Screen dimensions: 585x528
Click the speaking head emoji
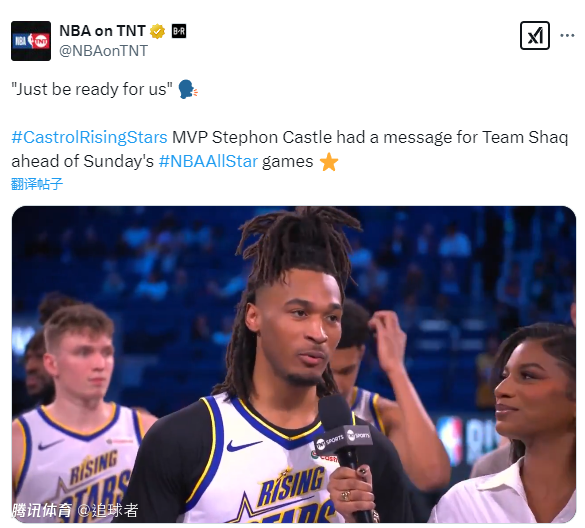188,90
